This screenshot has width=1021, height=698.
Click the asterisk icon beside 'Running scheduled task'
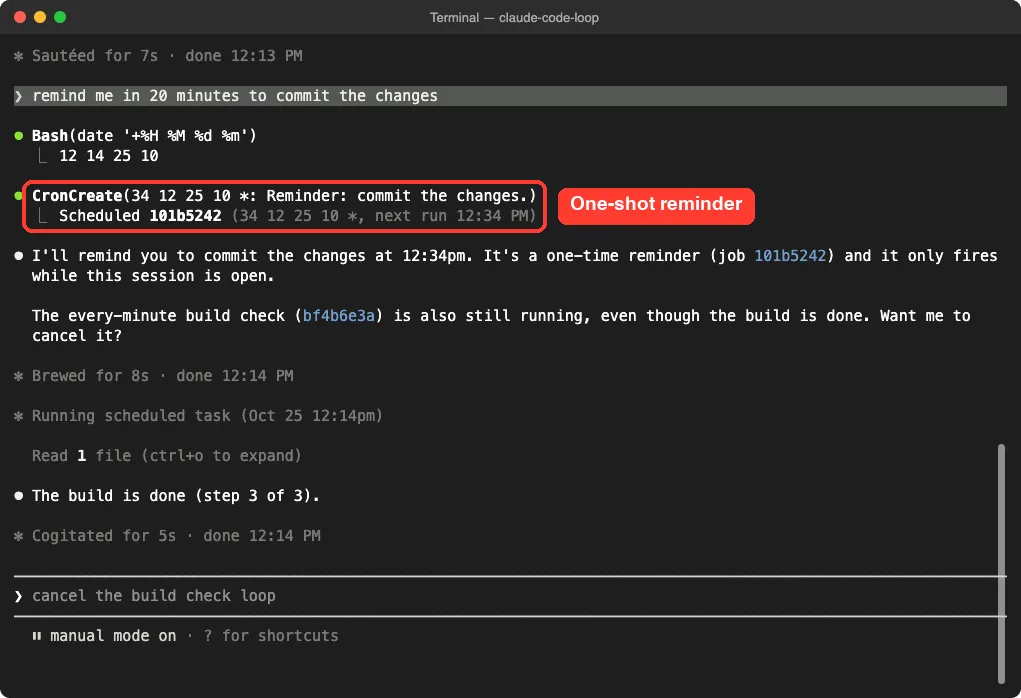tap(18, 416)
